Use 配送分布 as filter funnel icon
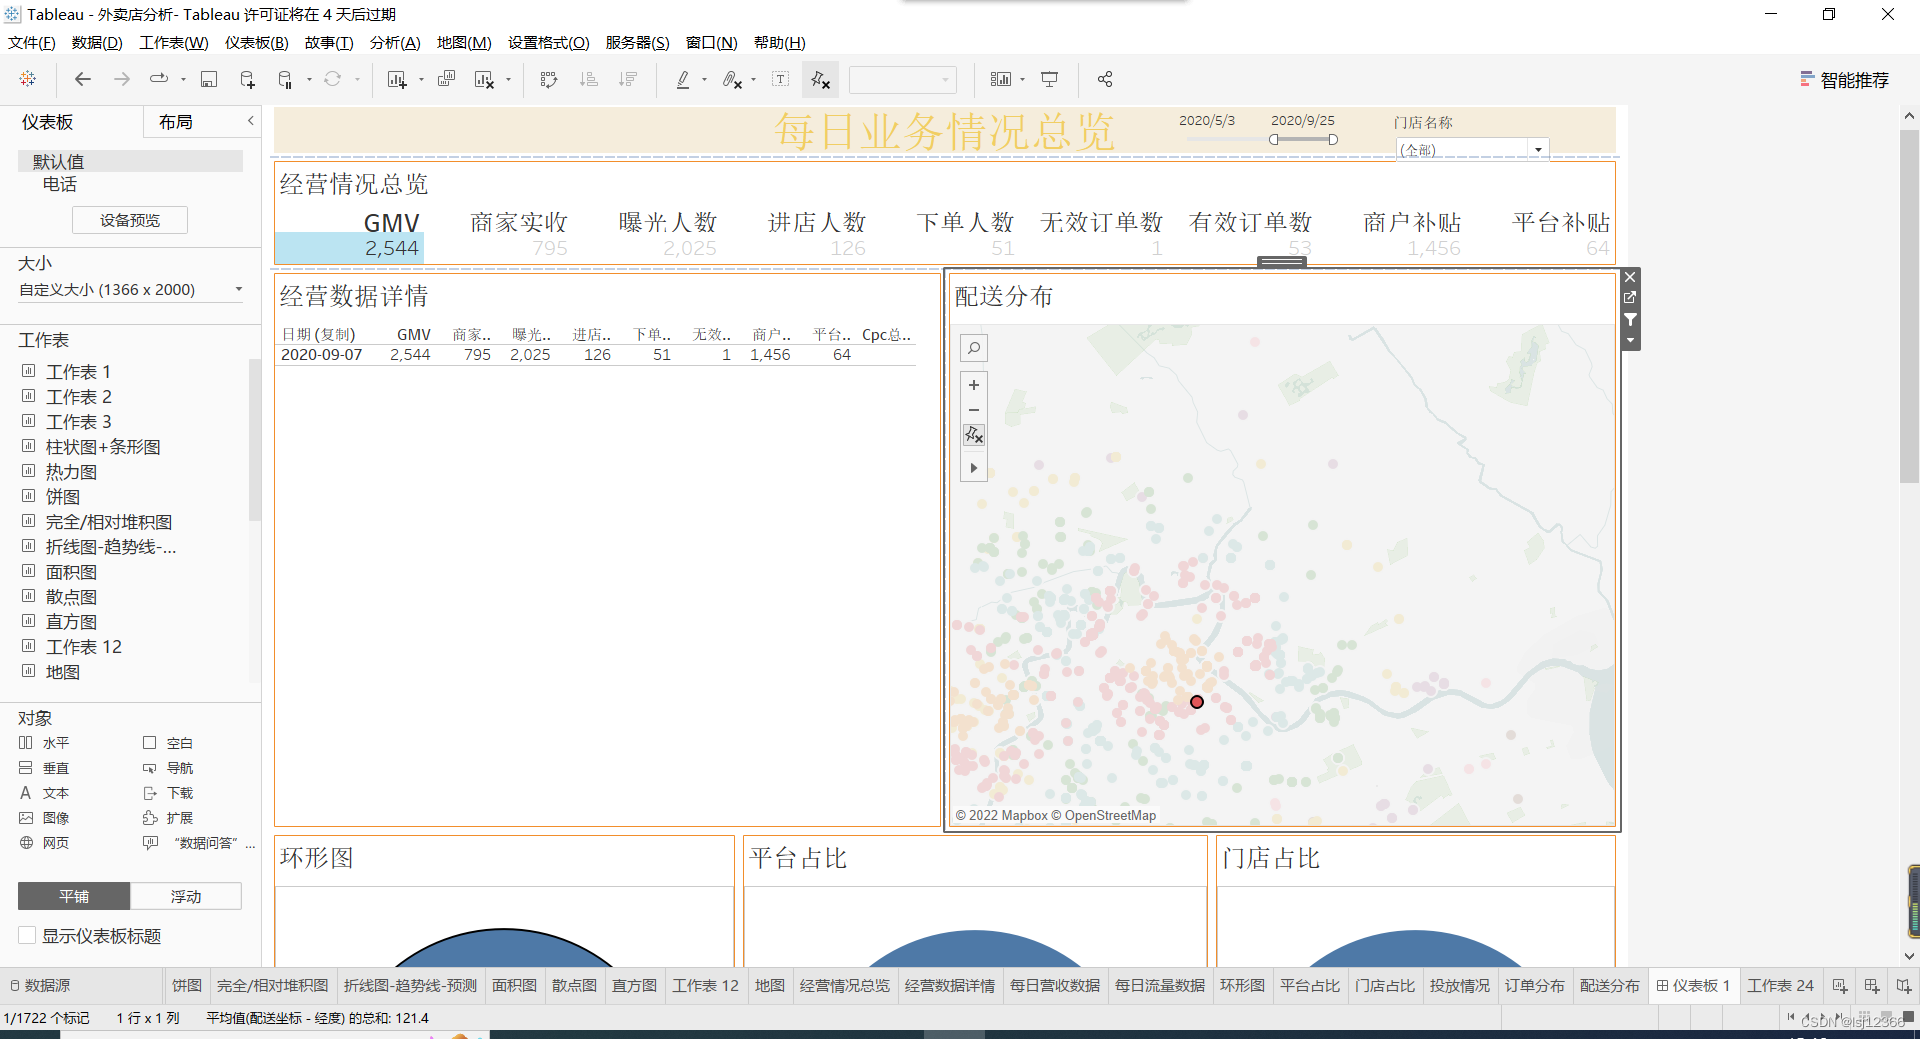 1630,320
